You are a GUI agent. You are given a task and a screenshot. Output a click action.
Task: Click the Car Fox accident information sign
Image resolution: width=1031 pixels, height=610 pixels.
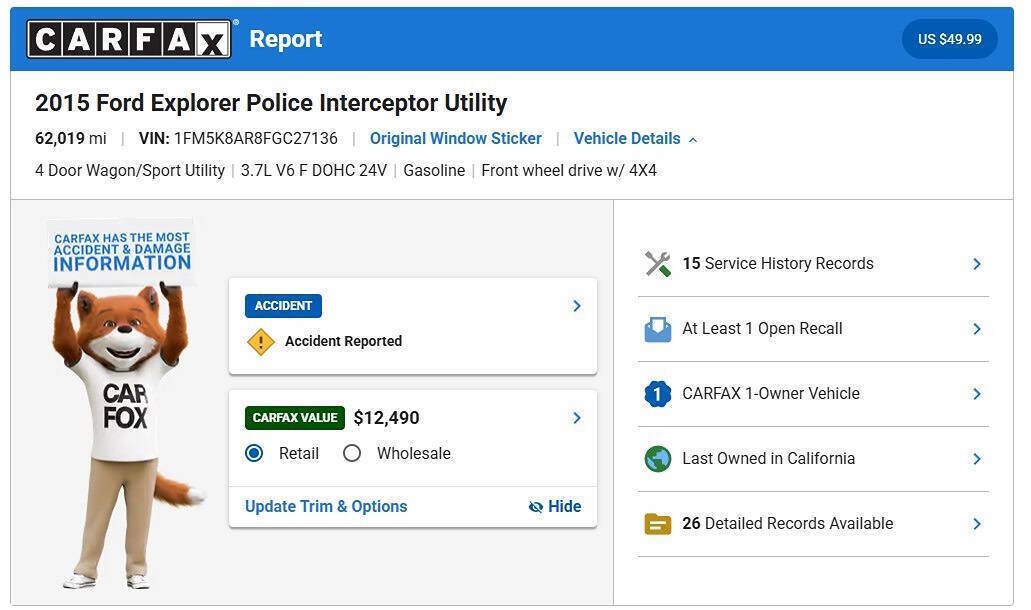coord(122,253)
